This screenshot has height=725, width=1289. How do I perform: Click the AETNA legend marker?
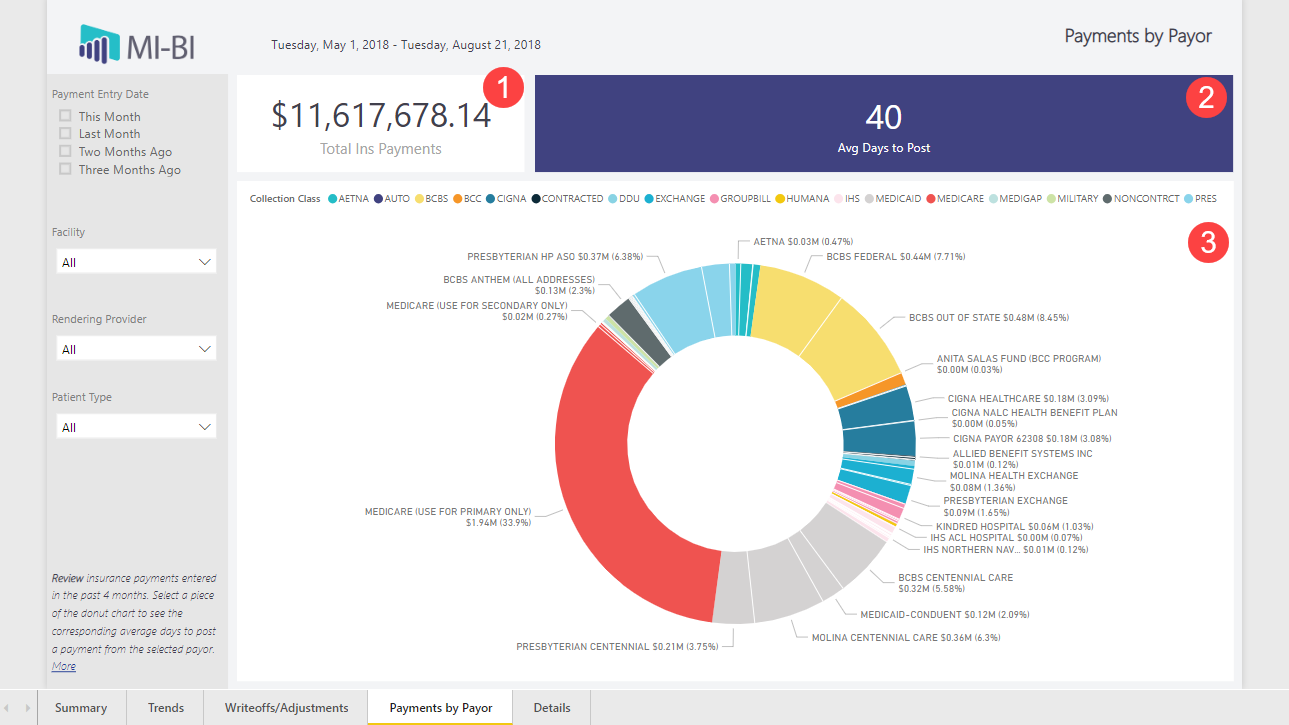(x=332, y=199)
